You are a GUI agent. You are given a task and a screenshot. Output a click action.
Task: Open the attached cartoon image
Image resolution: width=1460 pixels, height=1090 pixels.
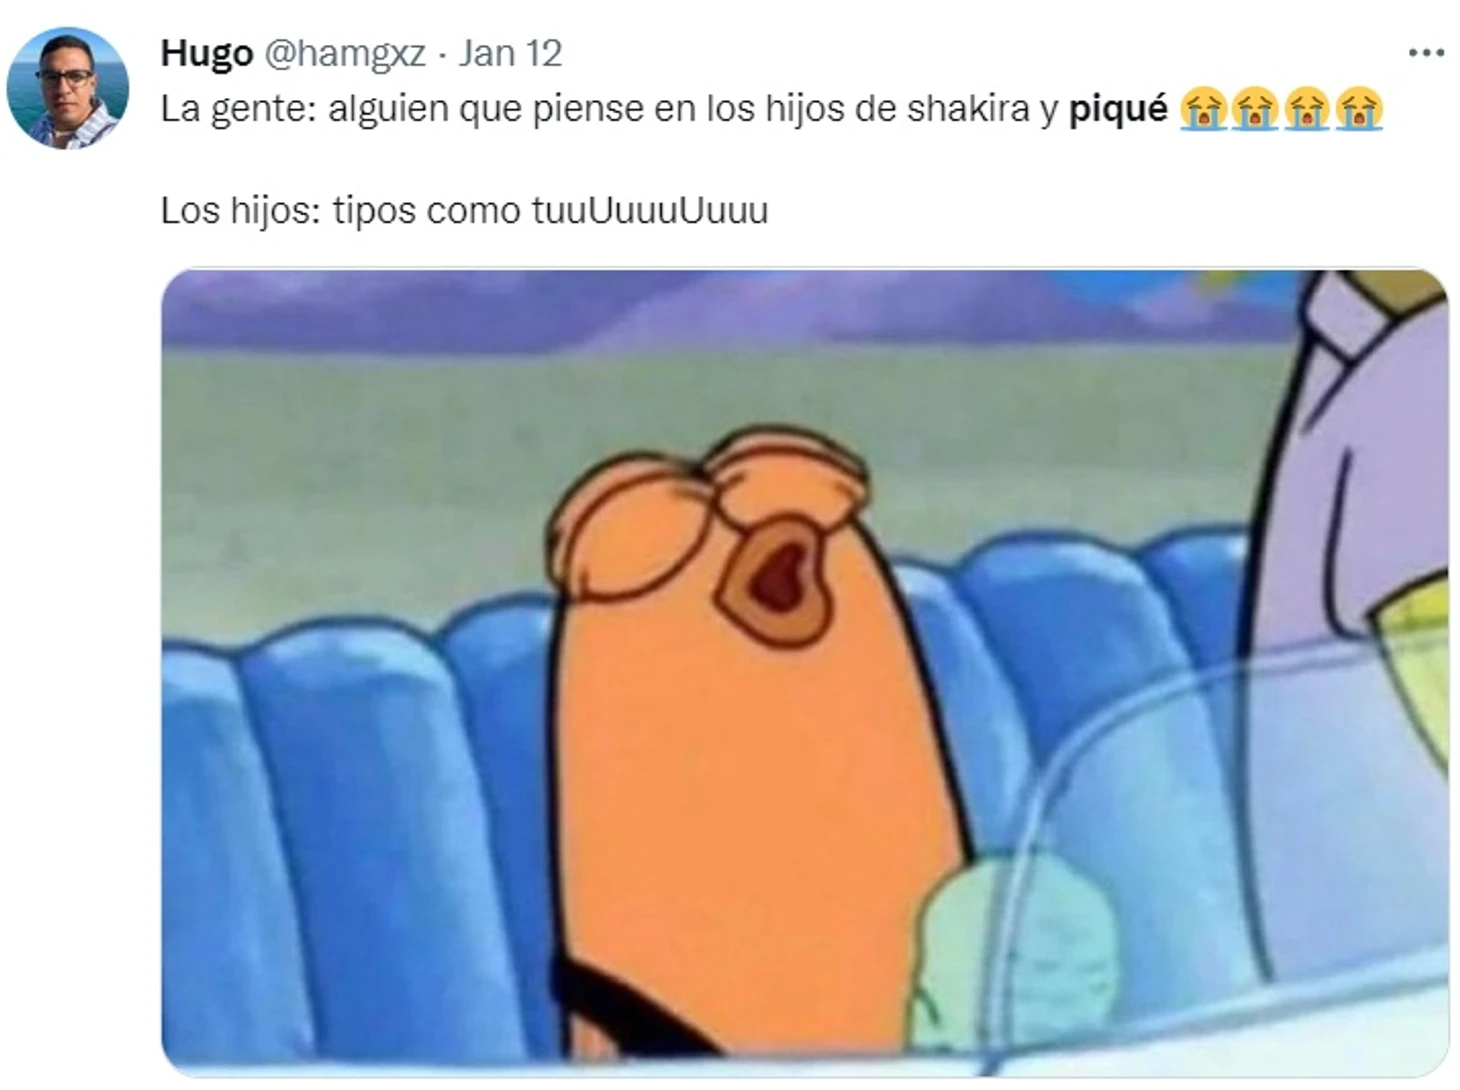tap(804, 671)
